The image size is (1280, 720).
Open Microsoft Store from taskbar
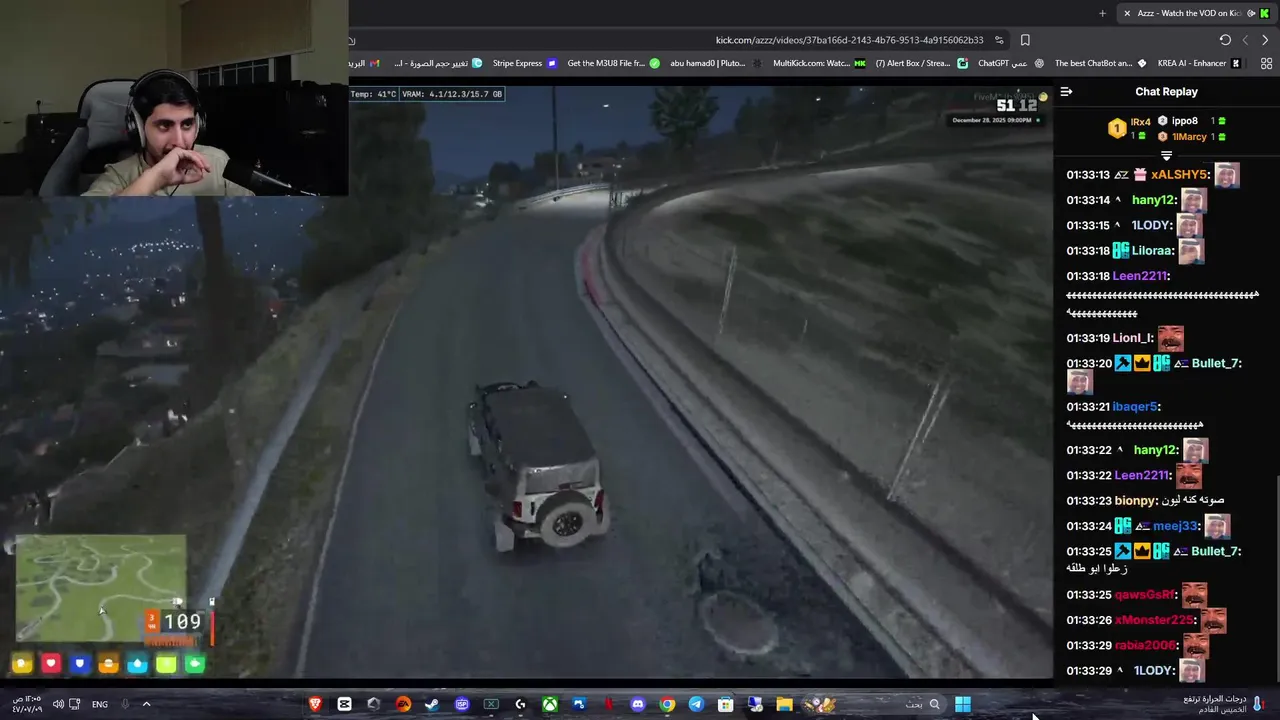(726, 704)
